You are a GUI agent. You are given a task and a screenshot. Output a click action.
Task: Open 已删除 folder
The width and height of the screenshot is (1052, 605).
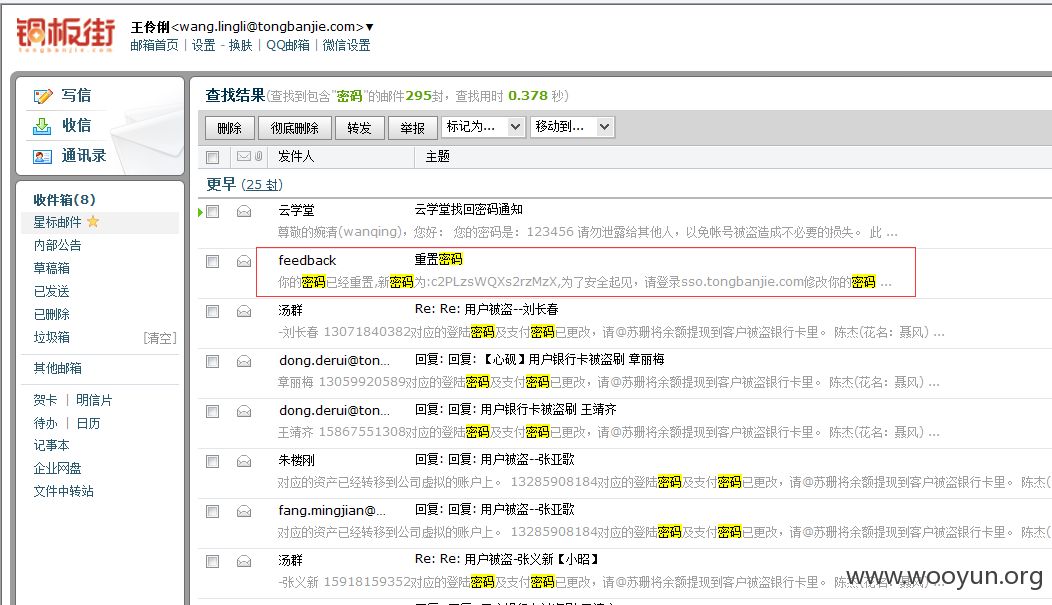point(52,314)
